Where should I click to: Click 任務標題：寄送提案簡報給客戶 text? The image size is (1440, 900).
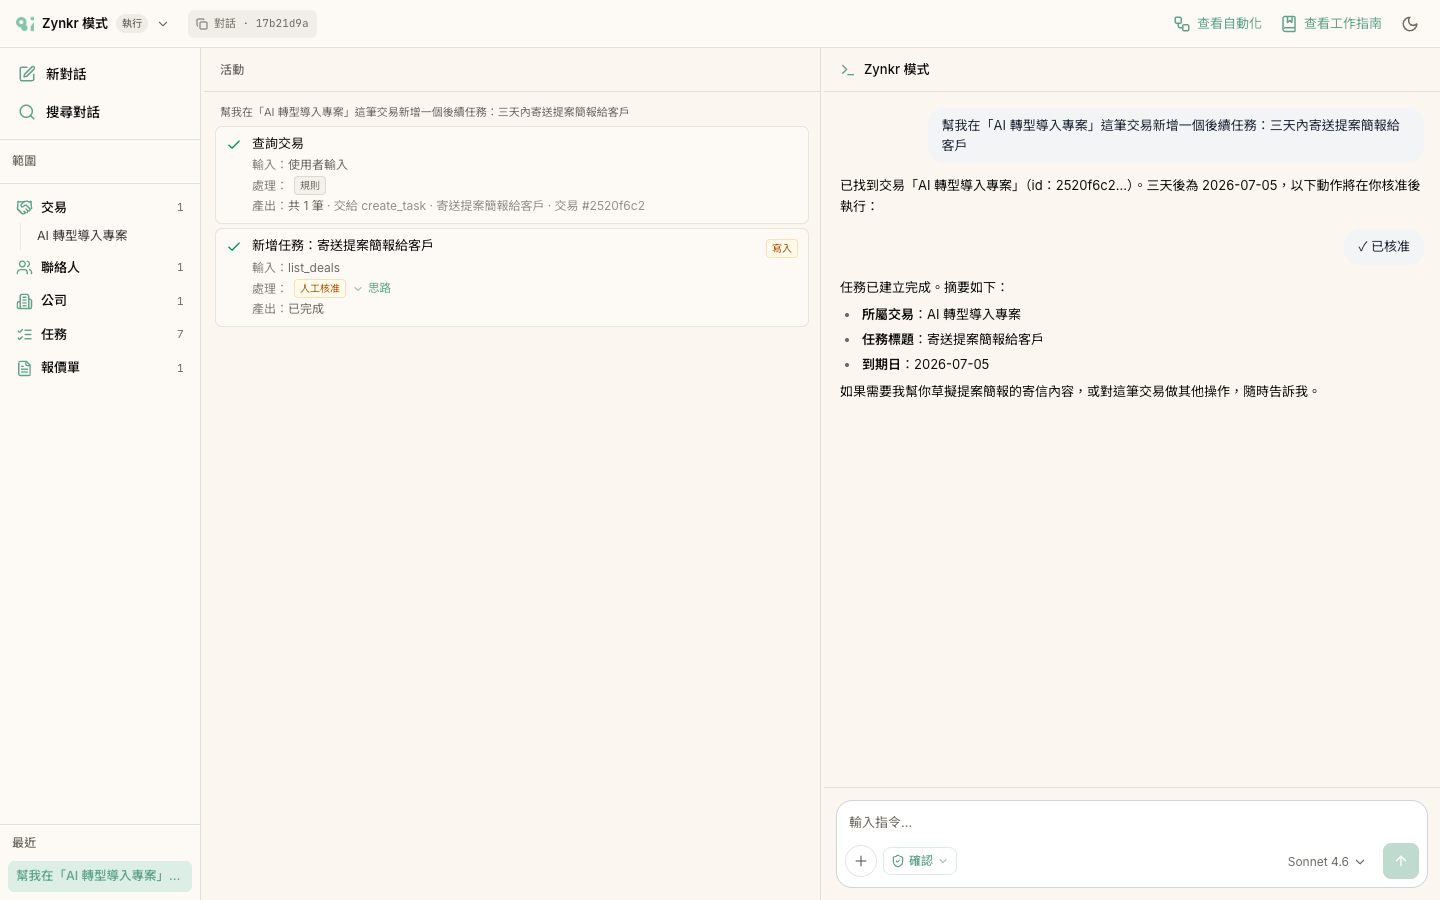[x=952, y=340]
